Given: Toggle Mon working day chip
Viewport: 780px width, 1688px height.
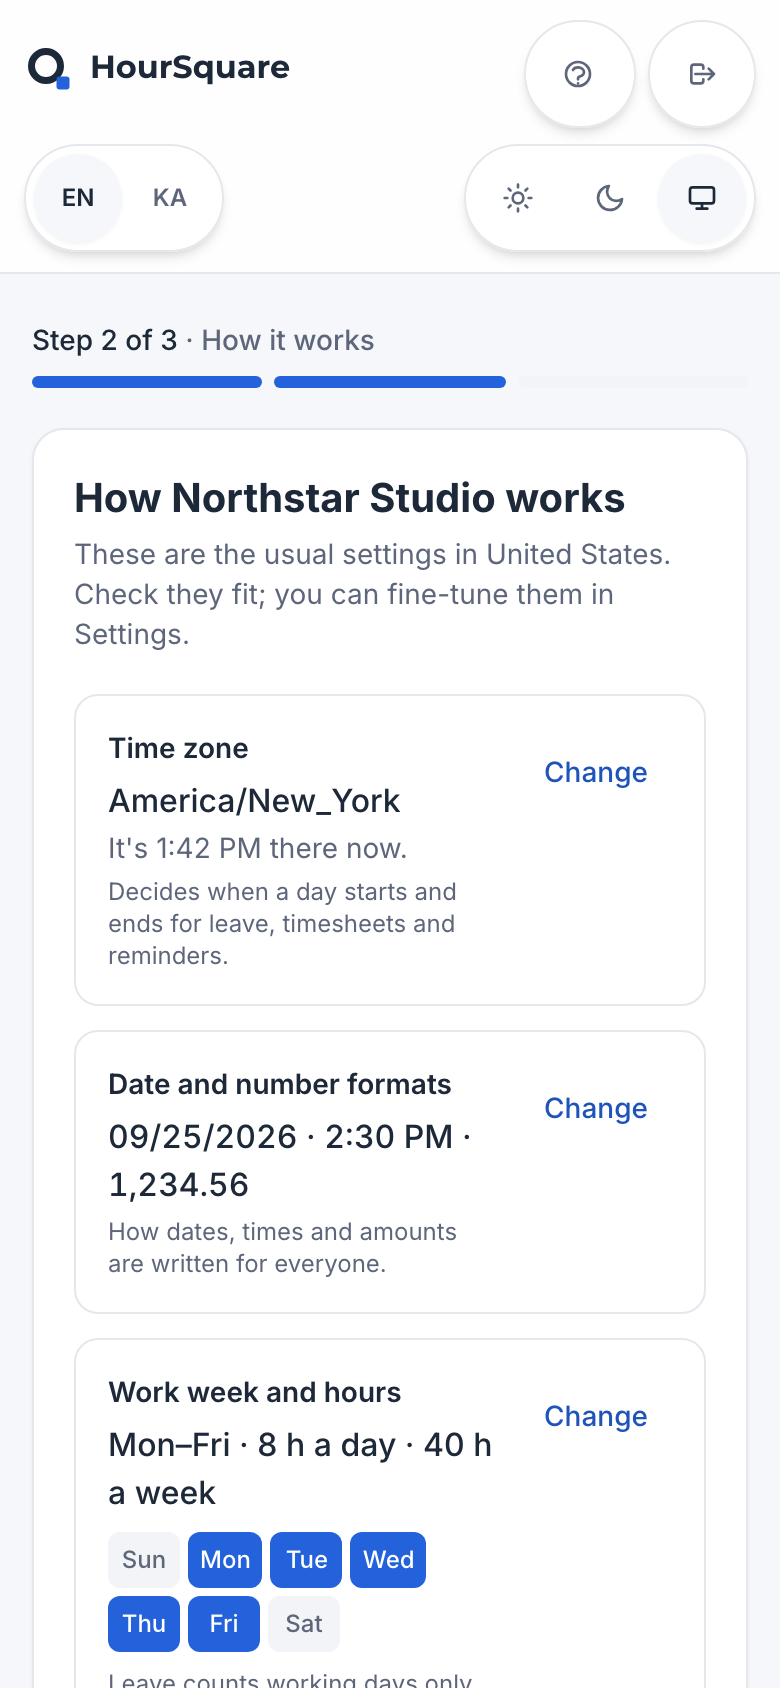Looking at the screenshot, I should pos(225,1560).
